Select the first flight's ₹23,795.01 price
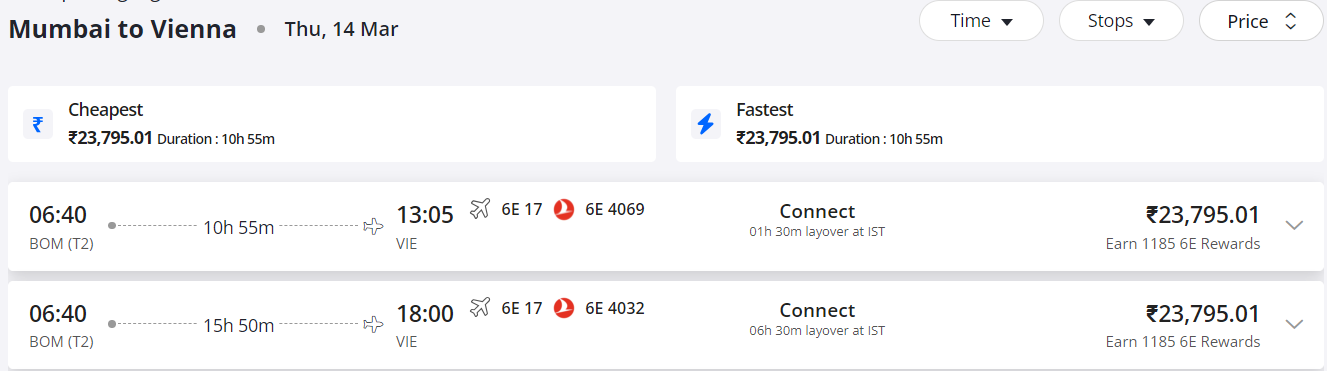 (x=1203, y=215)
